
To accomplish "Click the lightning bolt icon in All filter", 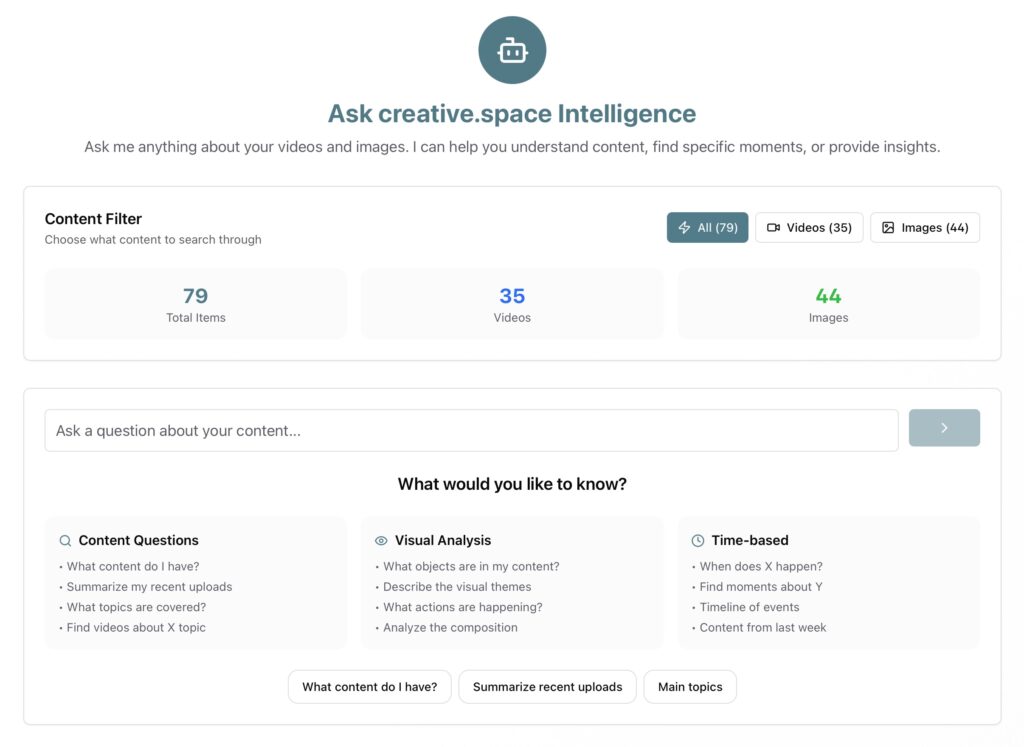I will click(x=685, y=228).
